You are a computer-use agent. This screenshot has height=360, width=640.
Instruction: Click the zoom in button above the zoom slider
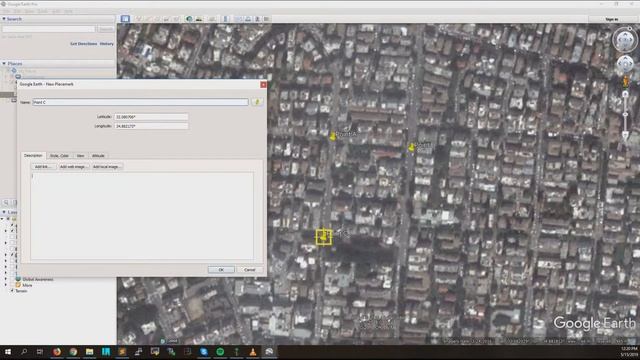[x=625, y=94]
